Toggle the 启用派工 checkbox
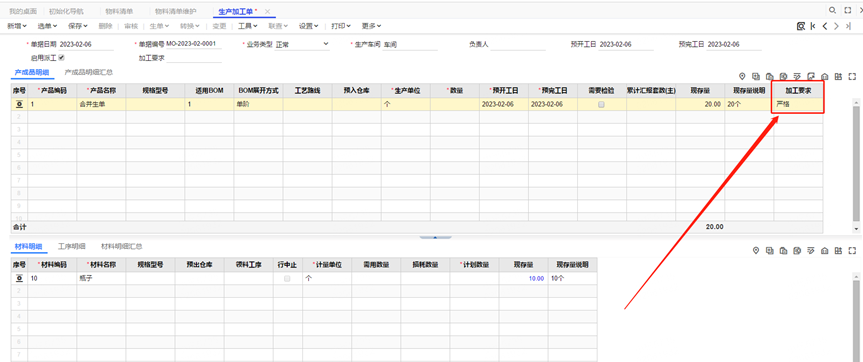Image resolution: width=863 pixels, height=362 pixels. click(x=62, y=57)
